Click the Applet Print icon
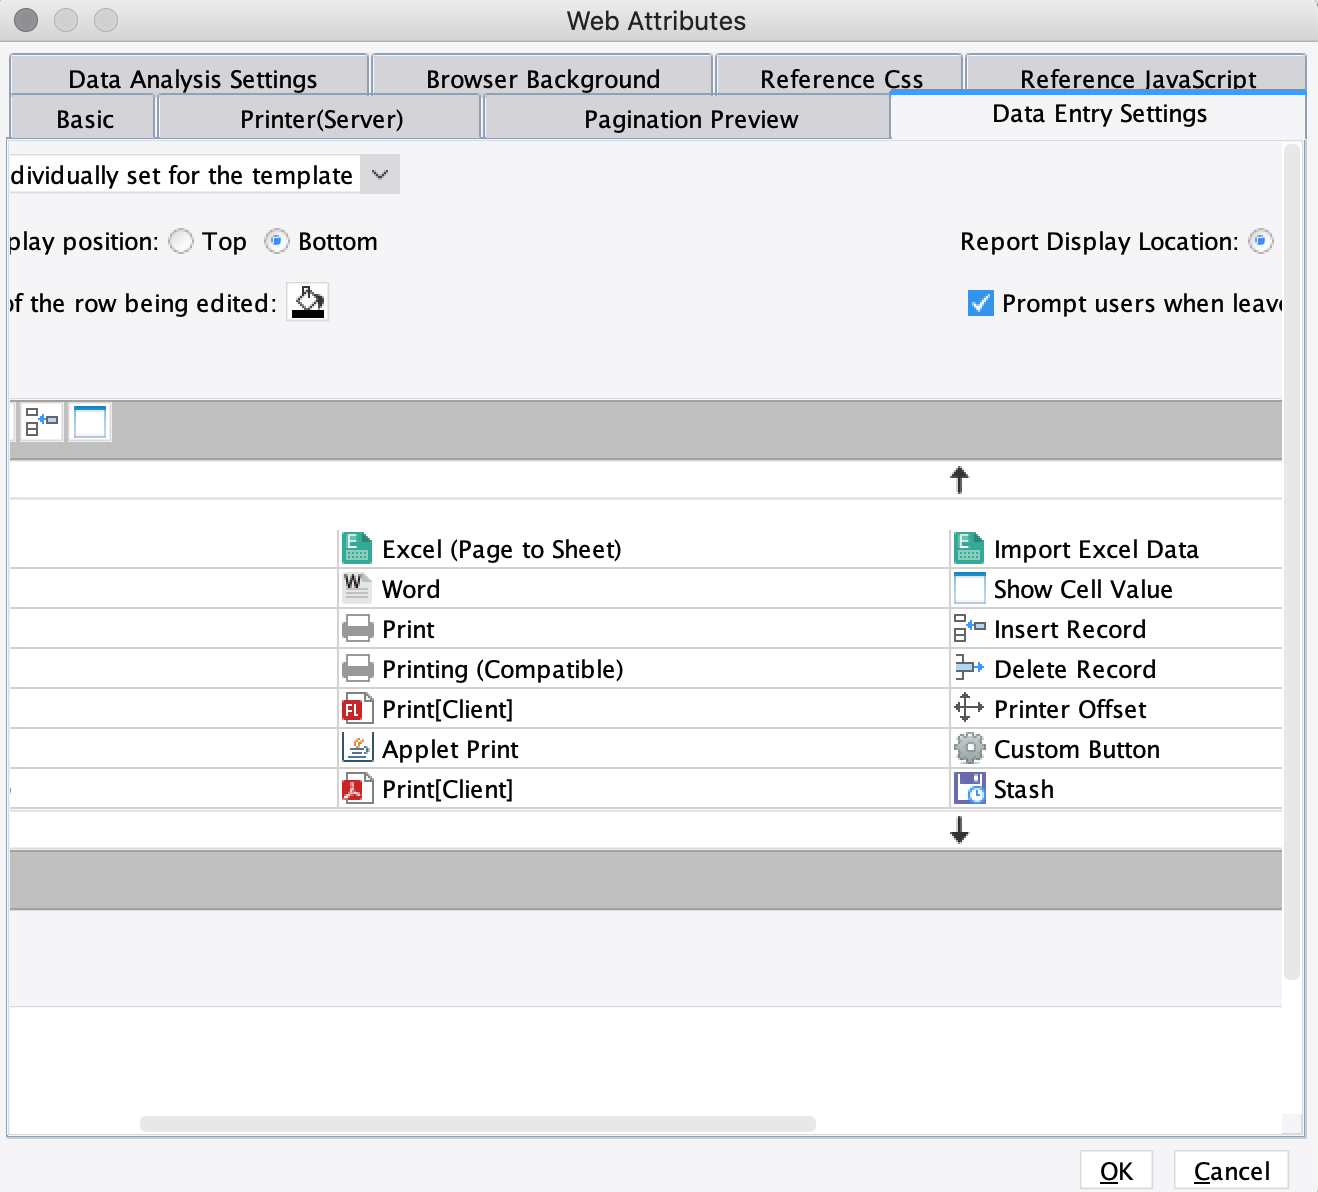The height and width of the screenshot is (1192, 1318). click(x=356, y=748)
